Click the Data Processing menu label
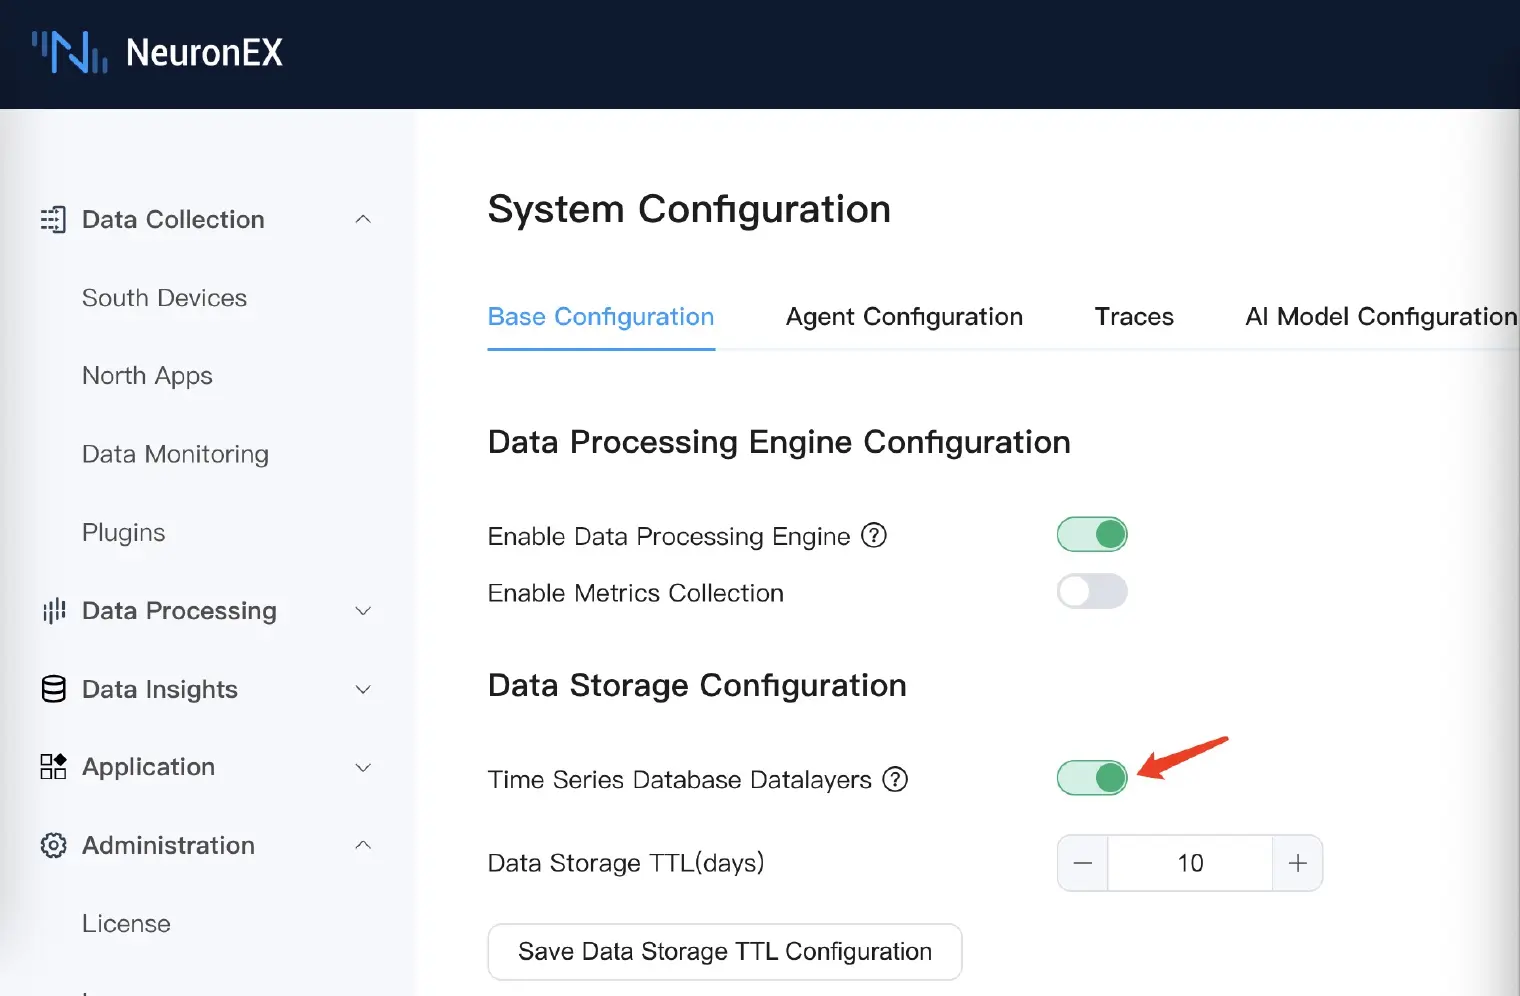The image size is (1520, 996). coord(179,610)
